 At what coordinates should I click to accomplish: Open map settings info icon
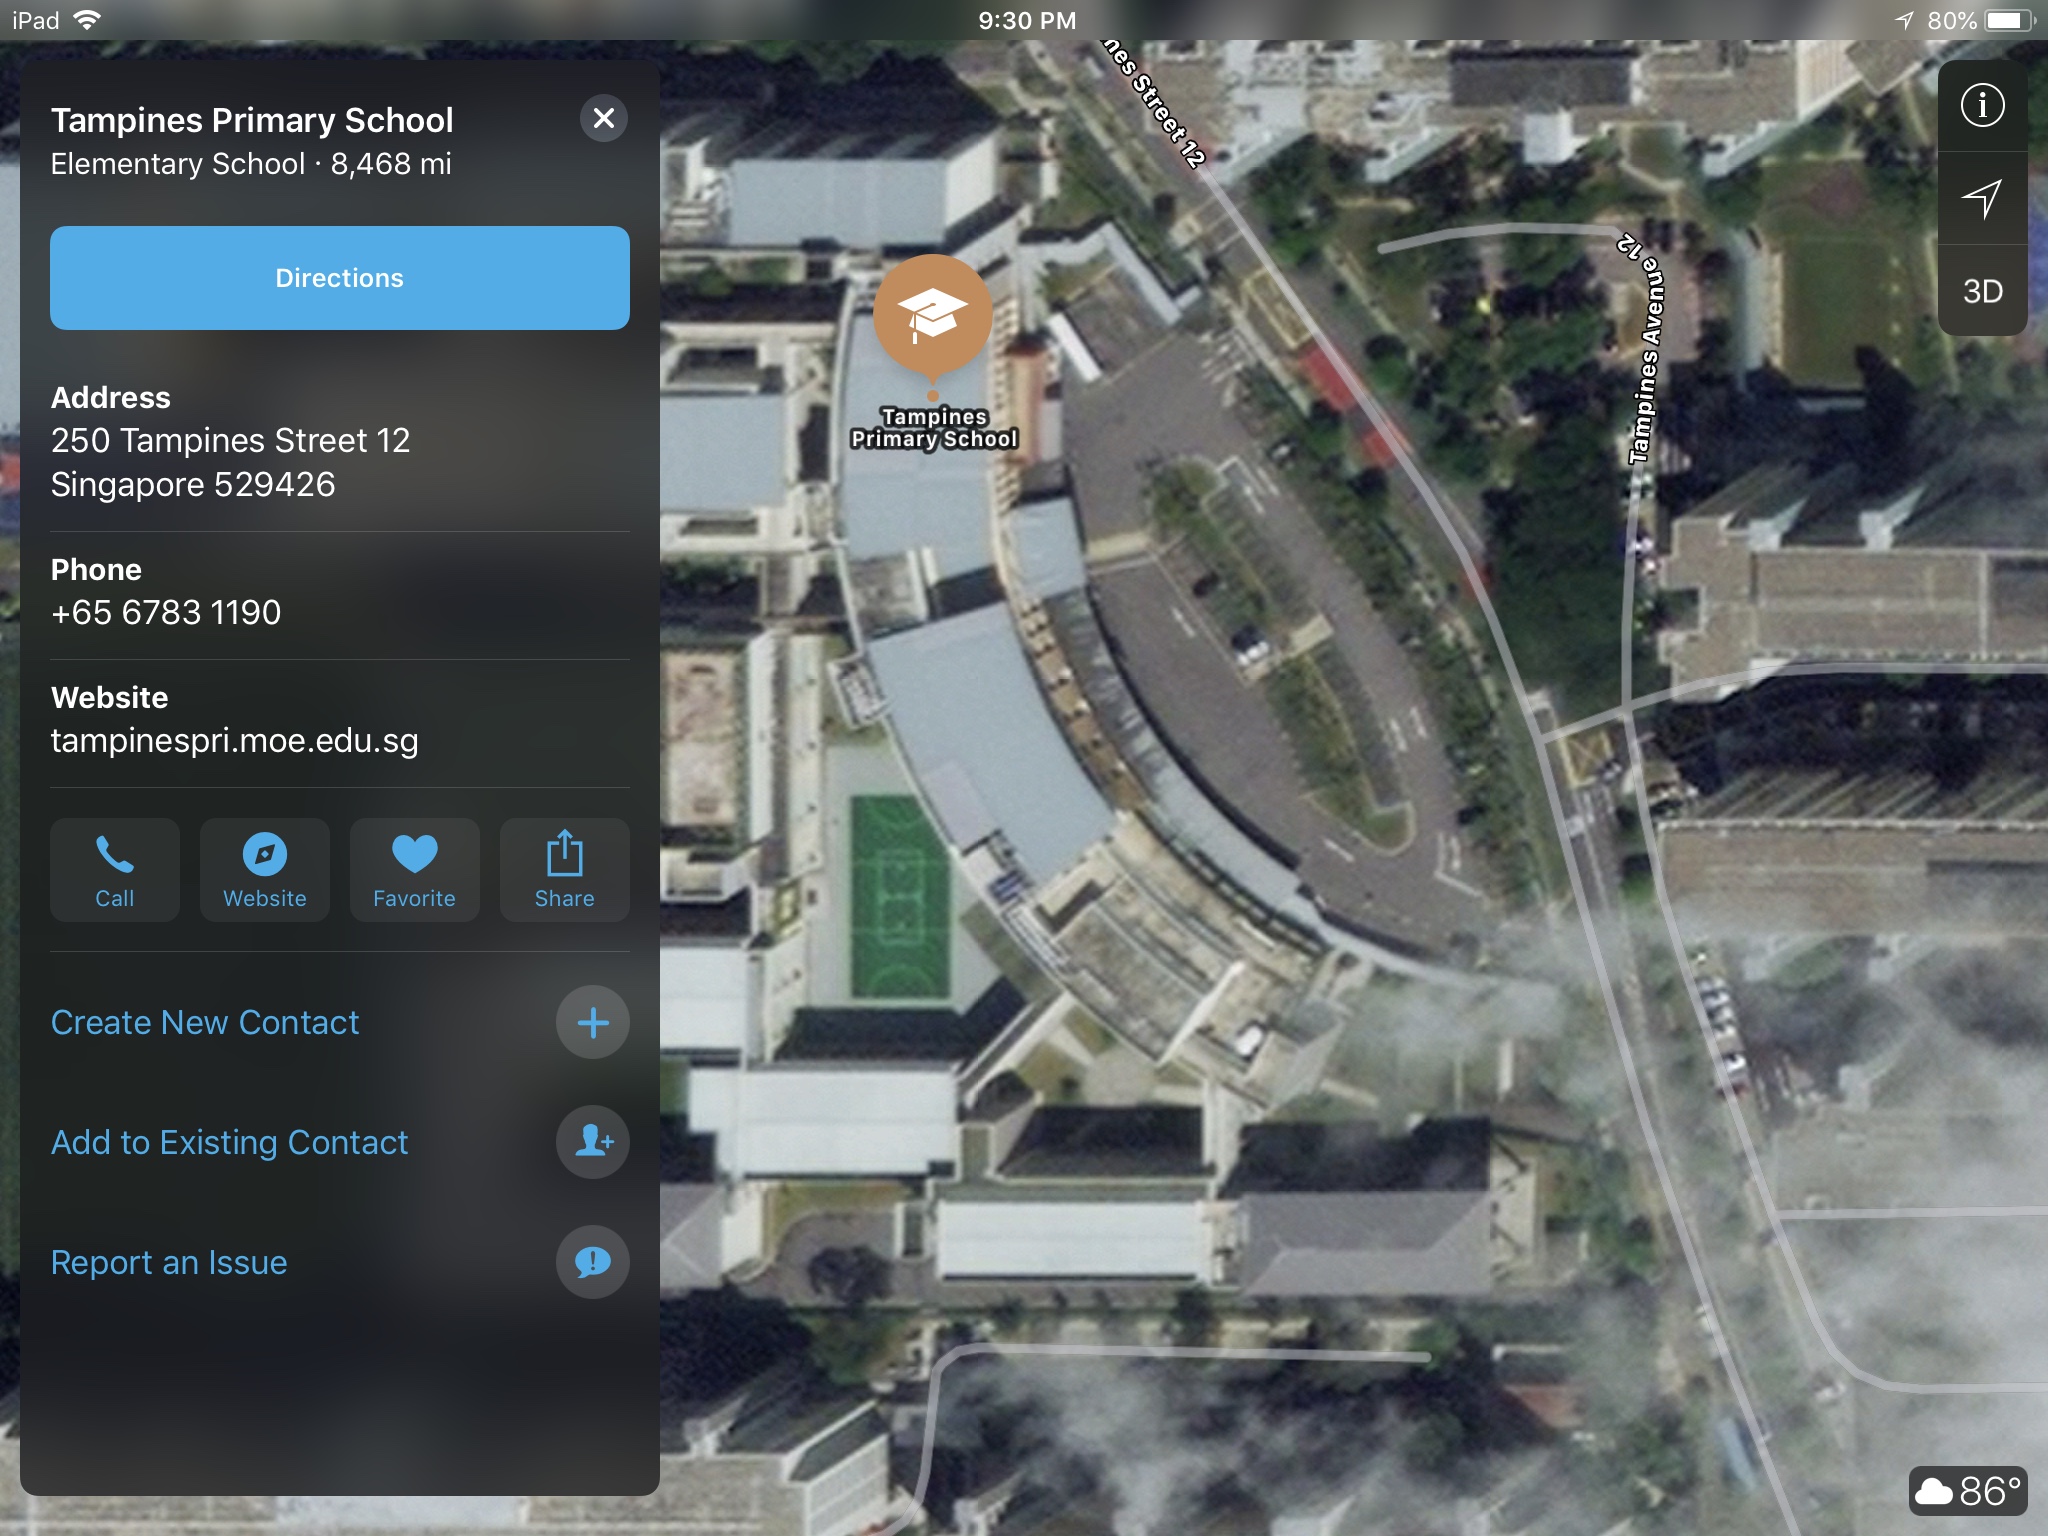(x=1982, y=105)
